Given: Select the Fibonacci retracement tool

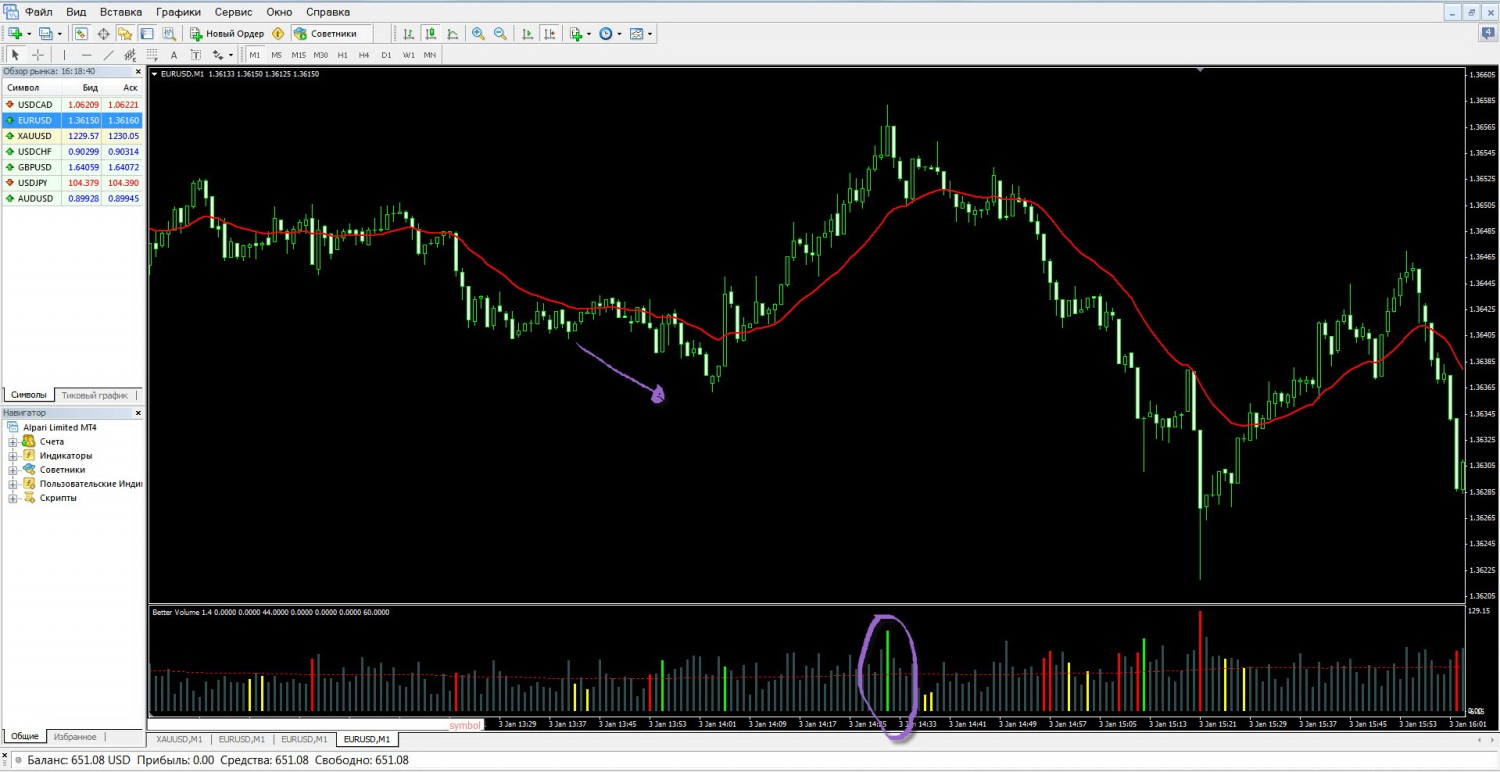Looking at the screenshot, I should pyautogui.click(x=152, y=55).
